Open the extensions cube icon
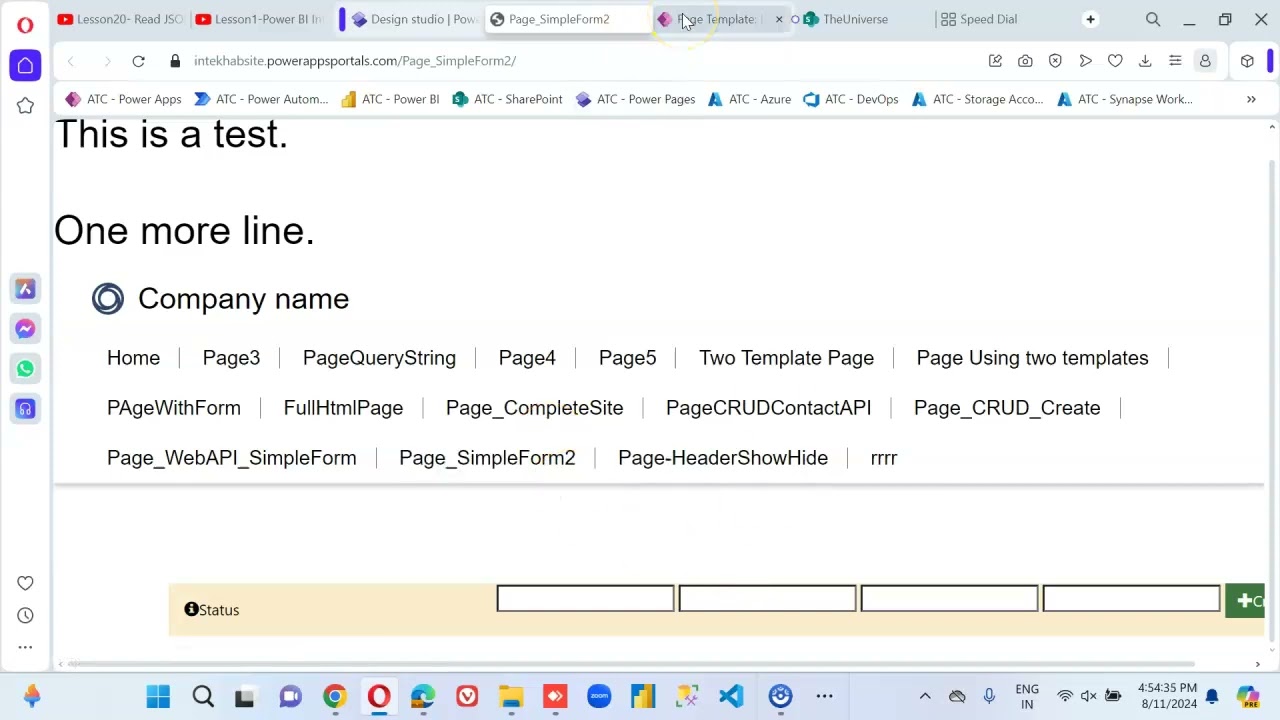Screen dimensions: 1280x720 (x=1247, y=61)
